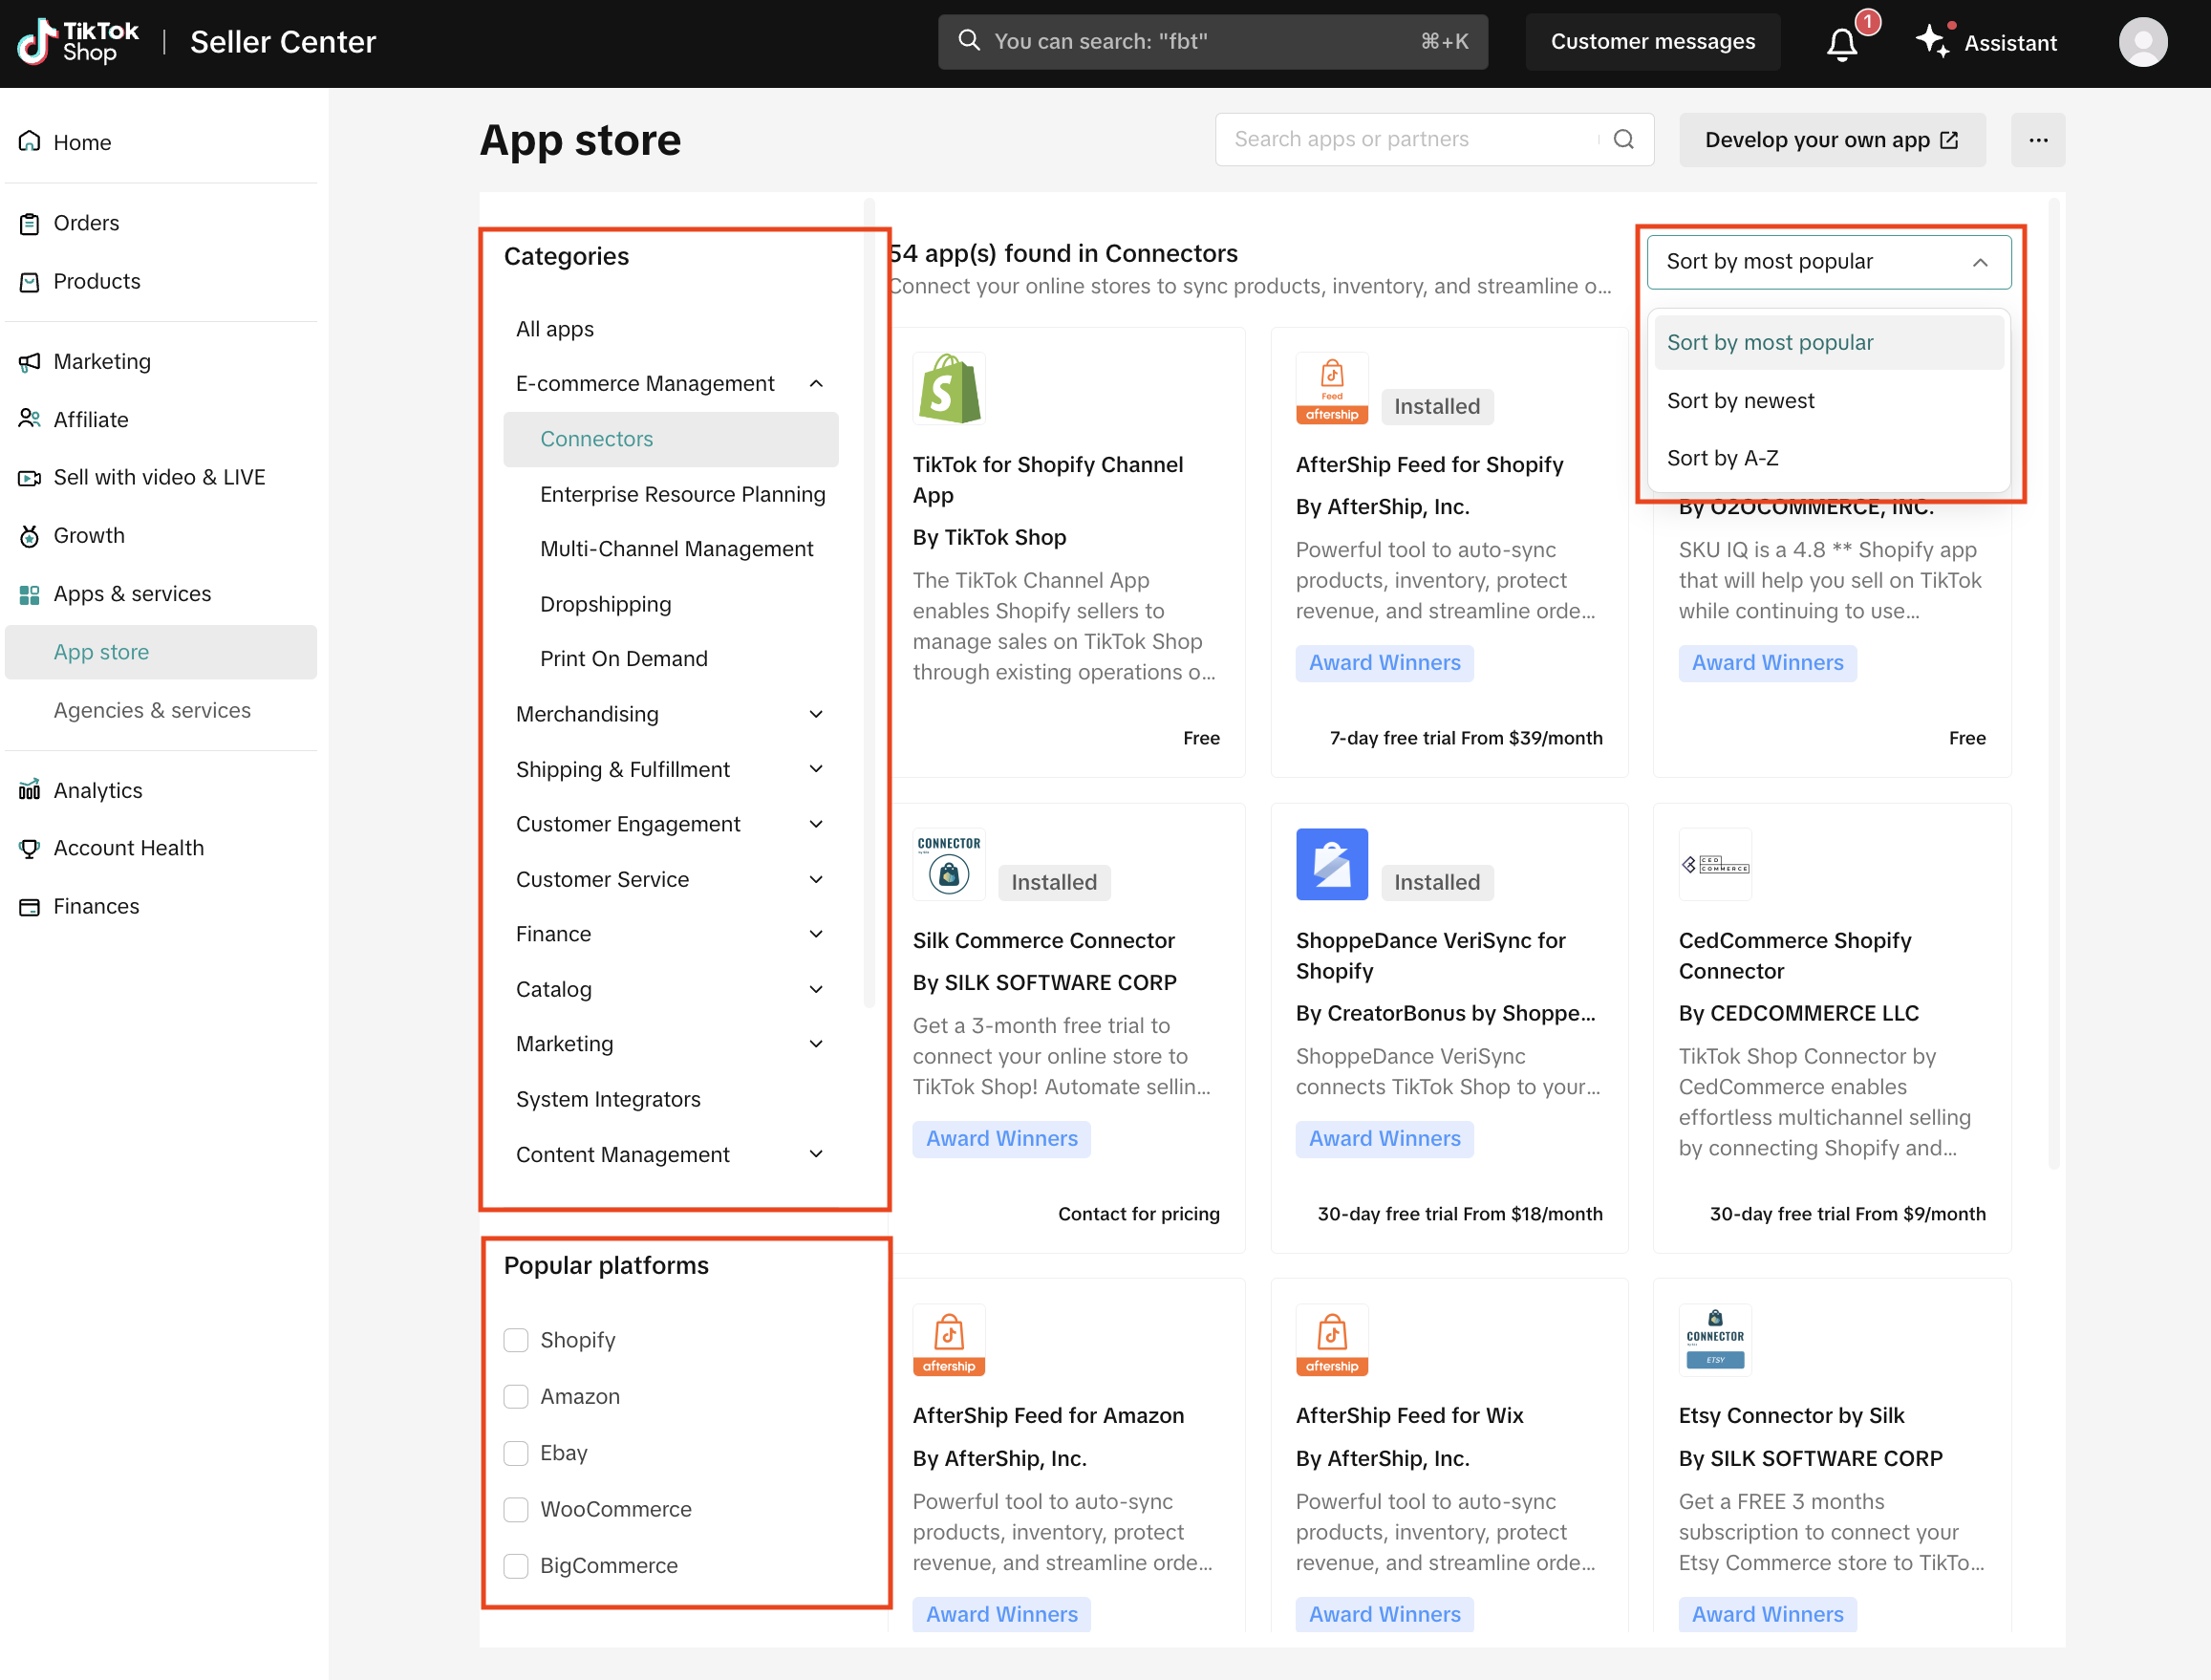This screenshot has height=1680, width=2211.
Task: Click the search magnifier in app search
Action: (1624, 139)
